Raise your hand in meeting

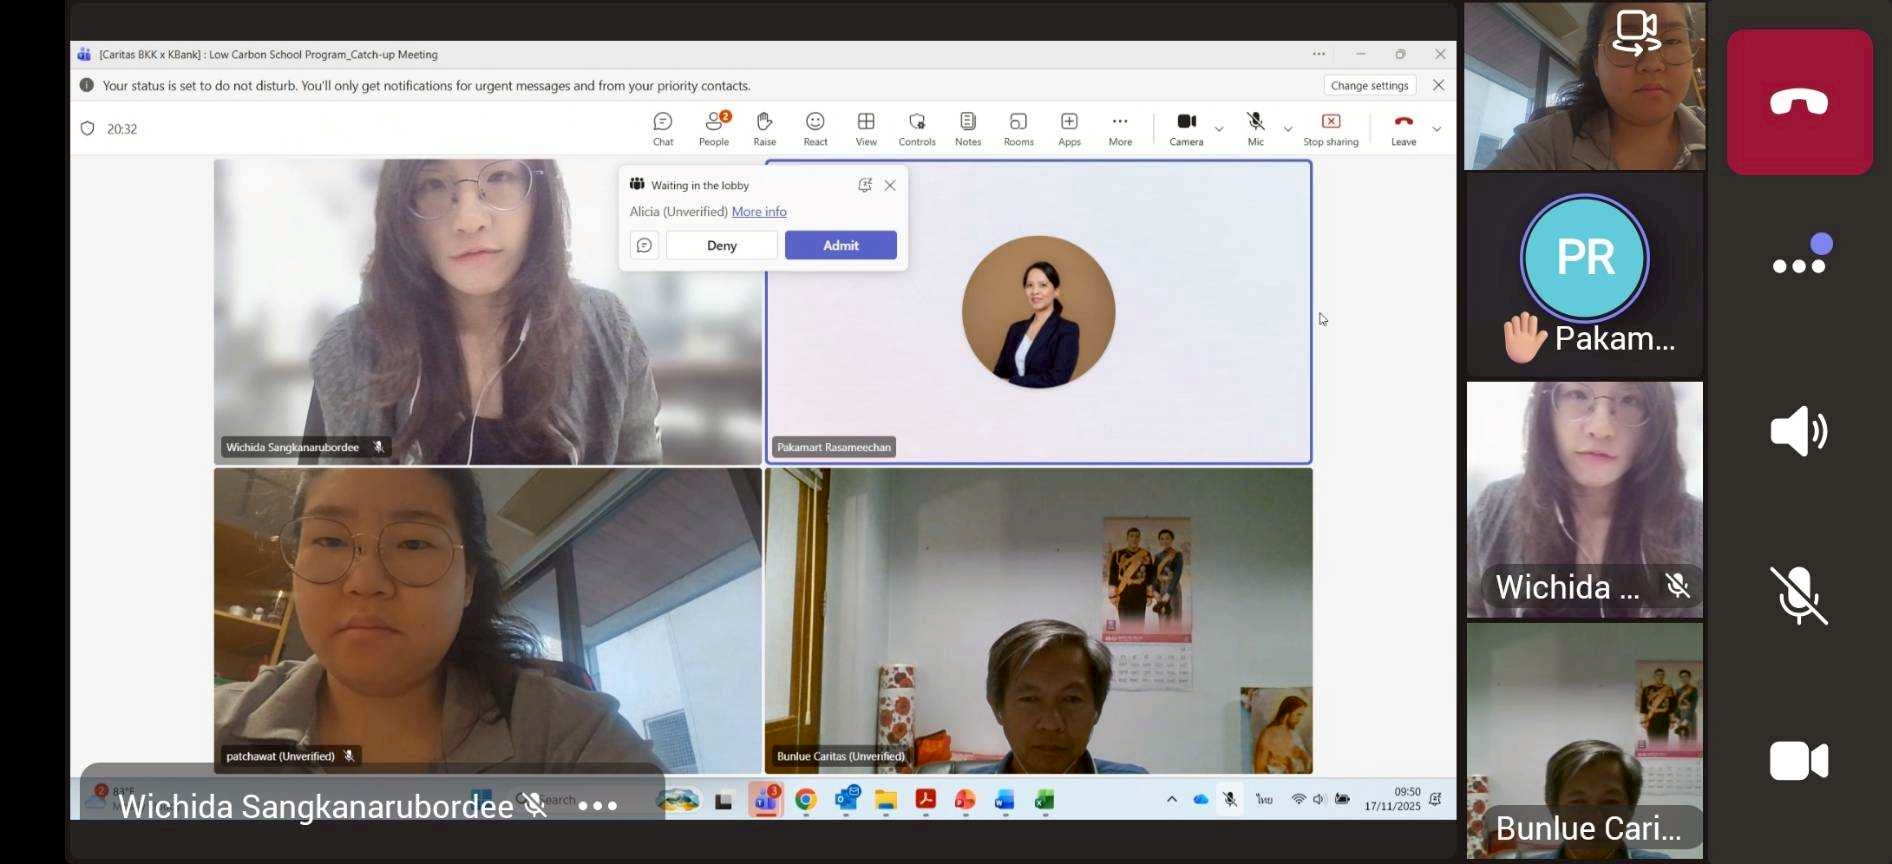(x=765, y=128)
